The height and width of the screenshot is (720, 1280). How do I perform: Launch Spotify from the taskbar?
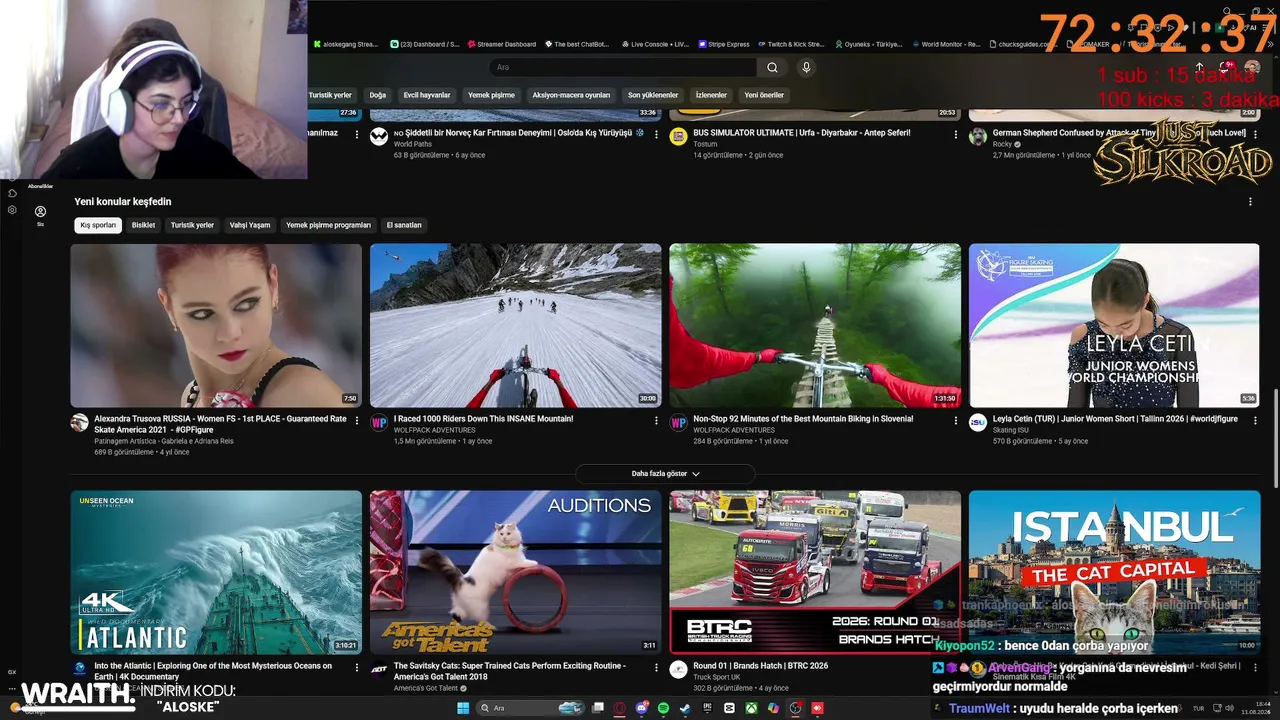[x=663, y=708]
